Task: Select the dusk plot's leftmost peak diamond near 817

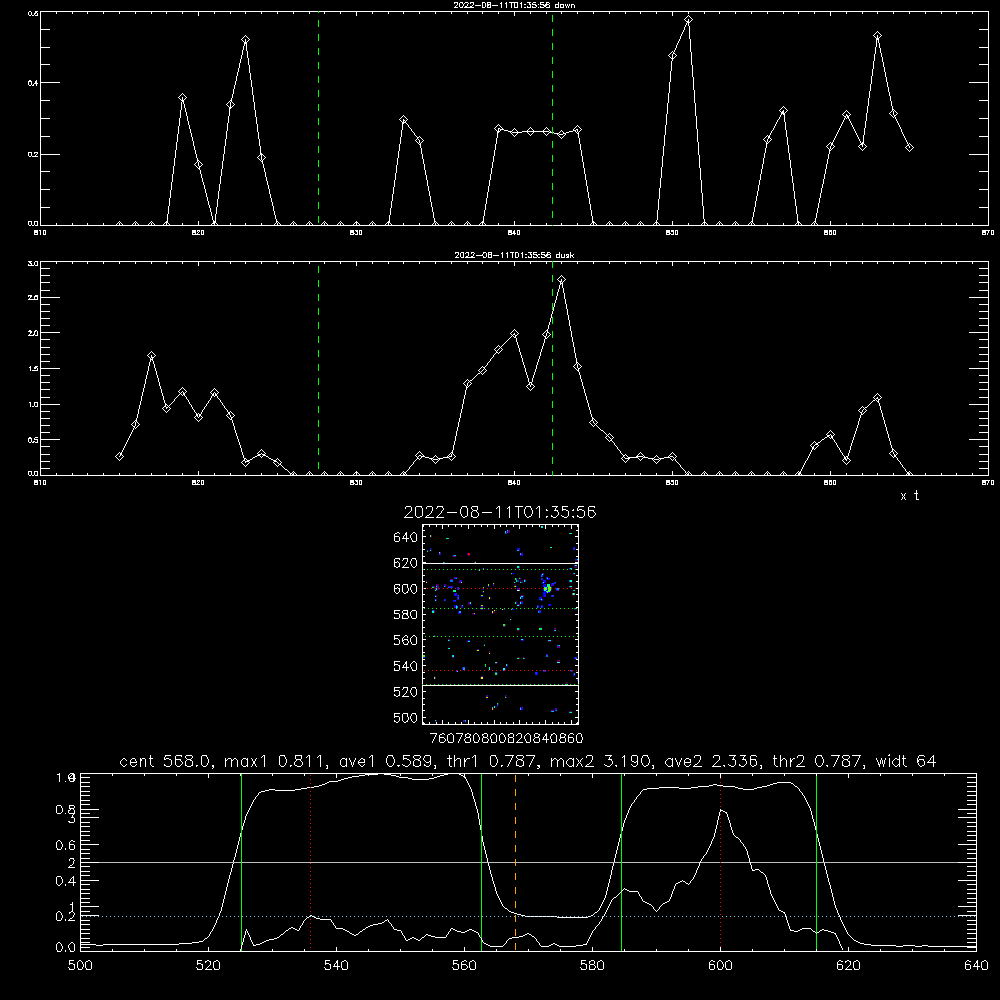Action: point(151,356)
